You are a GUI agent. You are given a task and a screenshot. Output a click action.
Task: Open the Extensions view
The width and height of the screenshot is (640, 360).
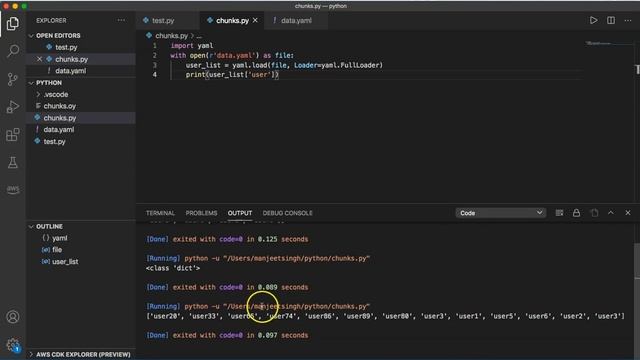coord(13,134)
